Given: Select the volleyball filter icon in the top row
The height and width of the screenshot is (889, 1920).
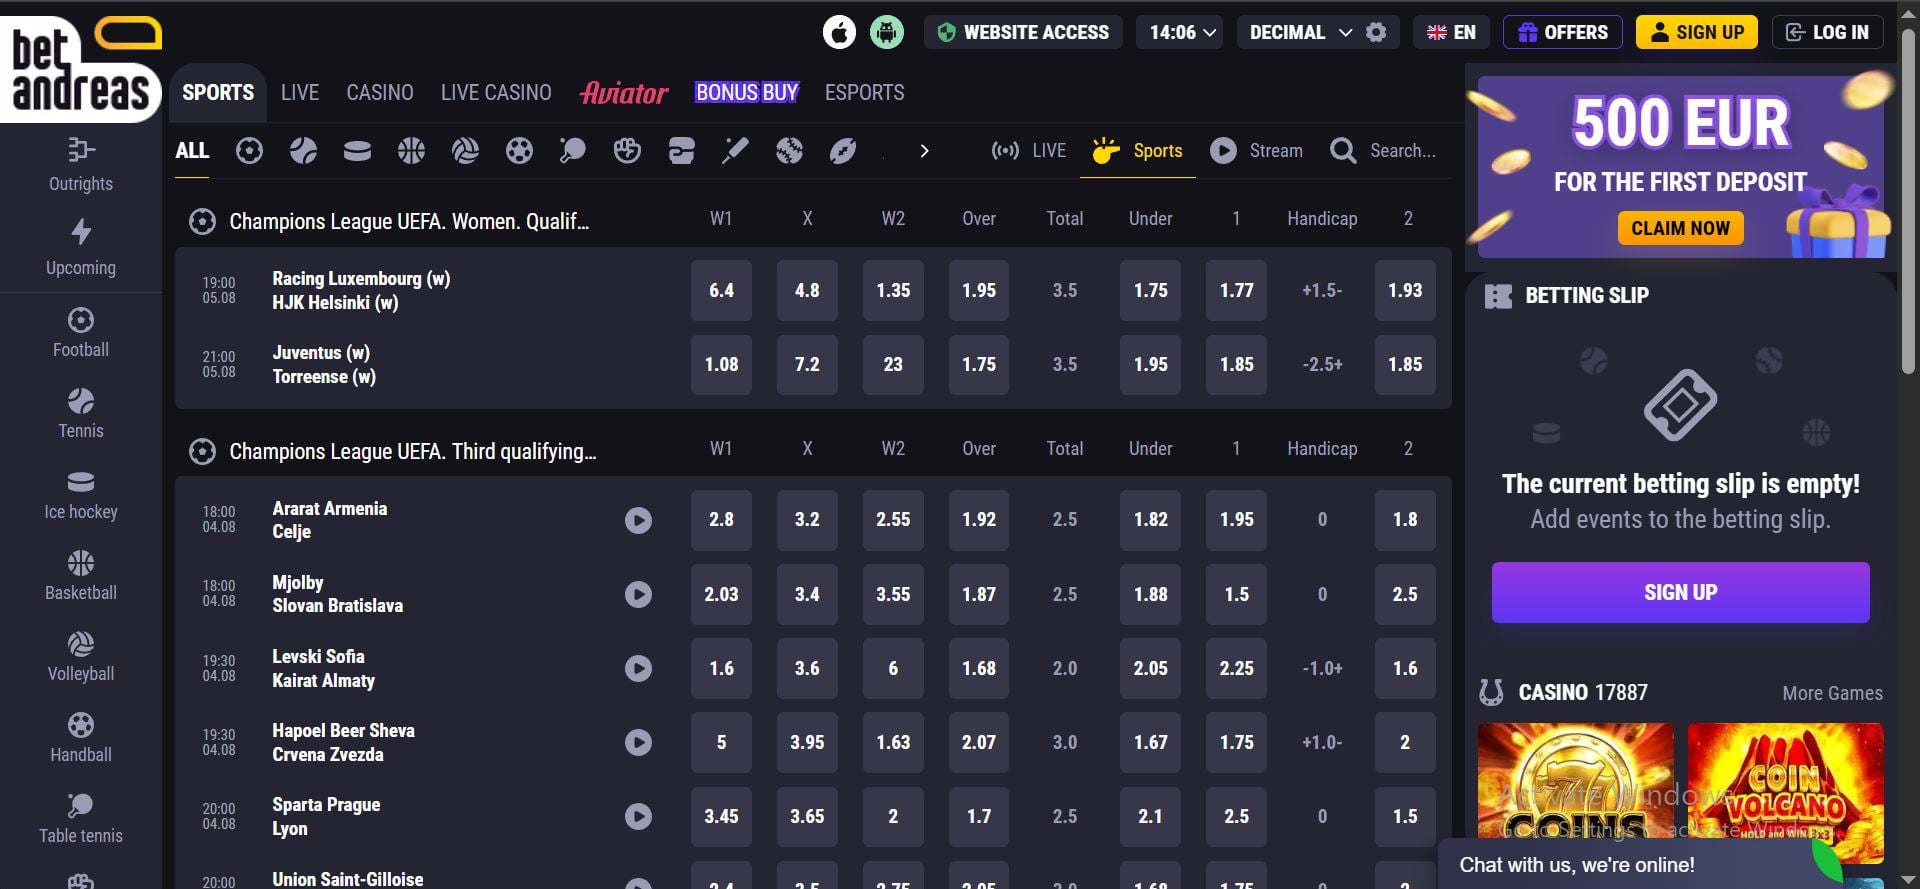Looking at the screenshot, I should [465, 151].
